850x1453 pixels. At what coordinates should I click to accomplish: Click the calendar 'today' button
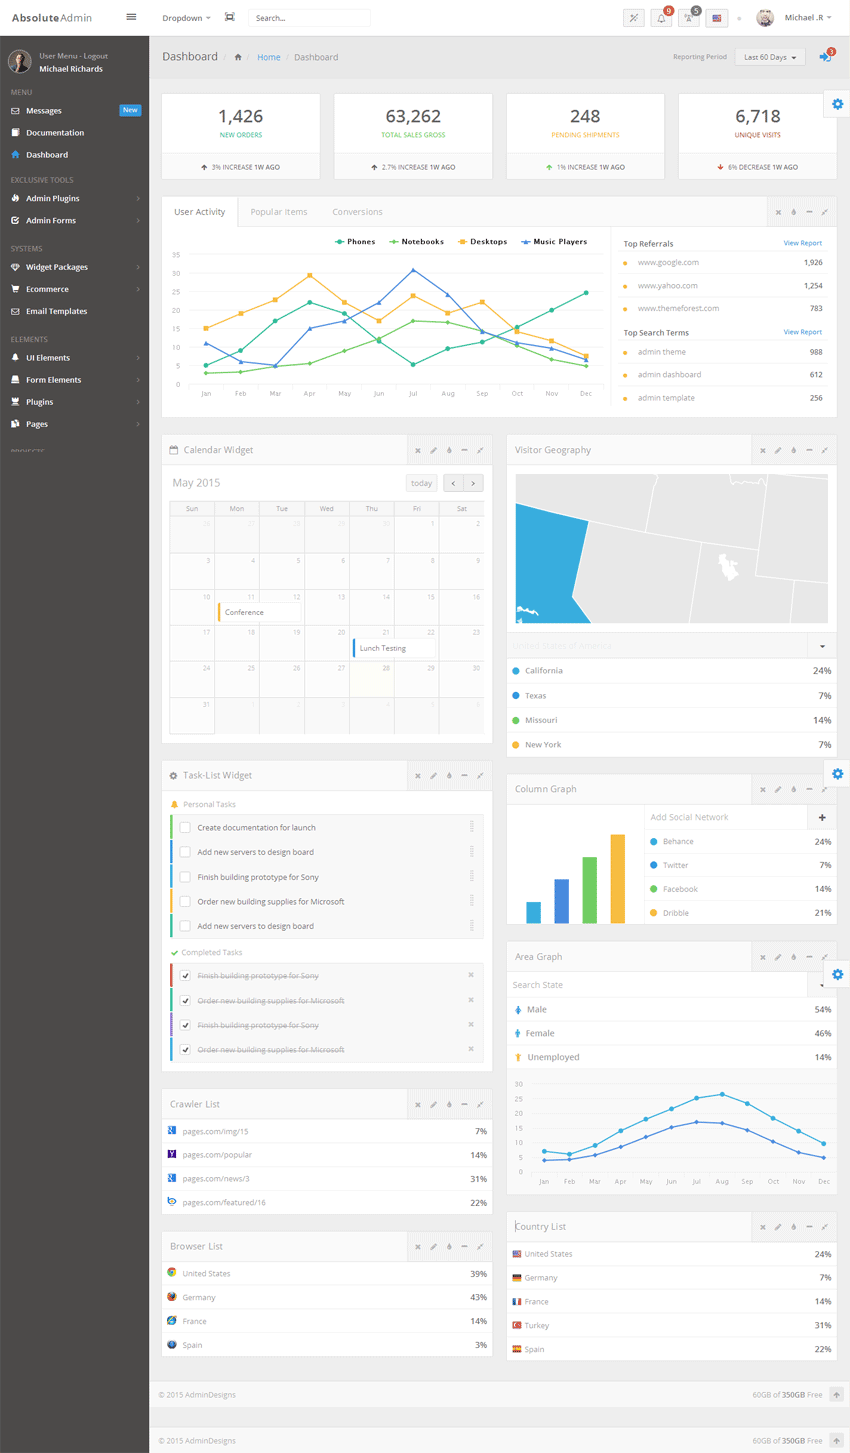coord(421,483)
